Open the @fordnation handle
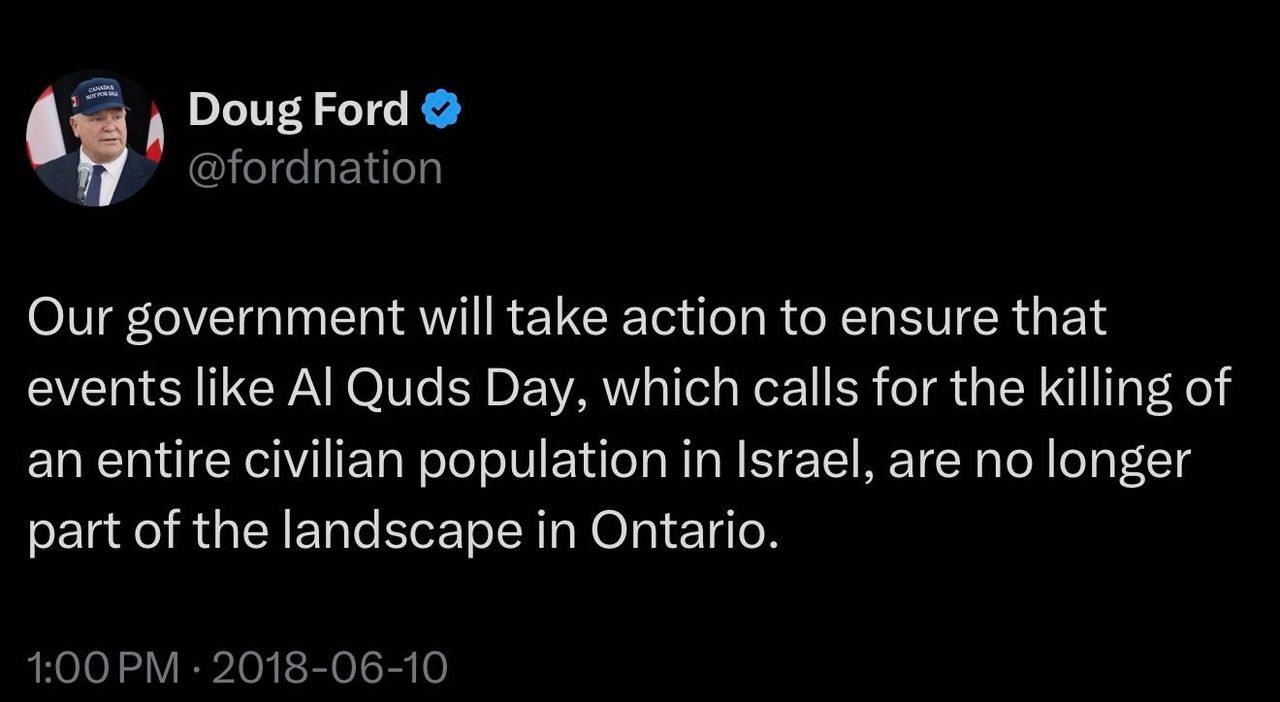 (x=314, y=166)
